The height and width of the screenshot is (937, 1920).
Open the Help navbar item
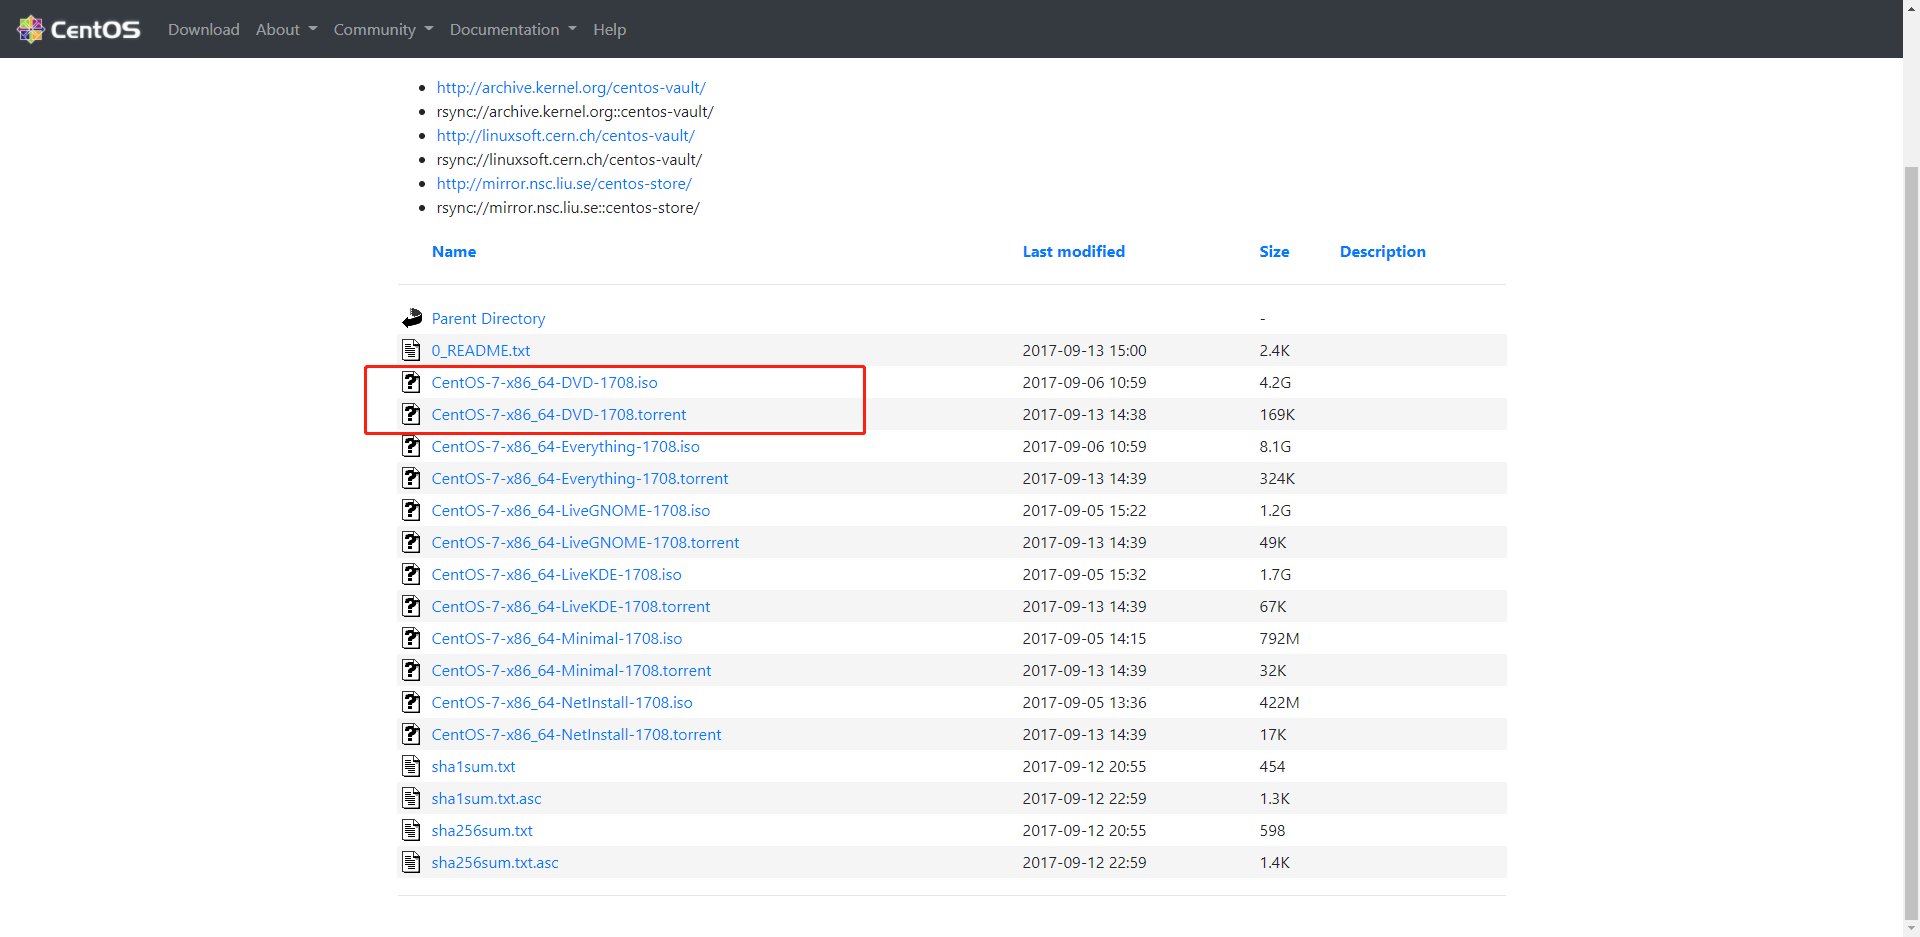(609, 29)
